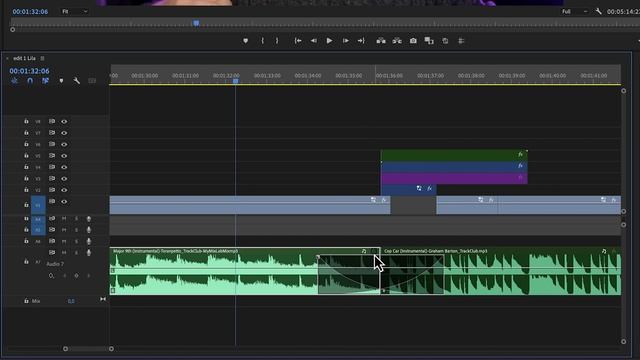
Task: Toggle the V6 track output eye
Action: click(x=64, y=144)
